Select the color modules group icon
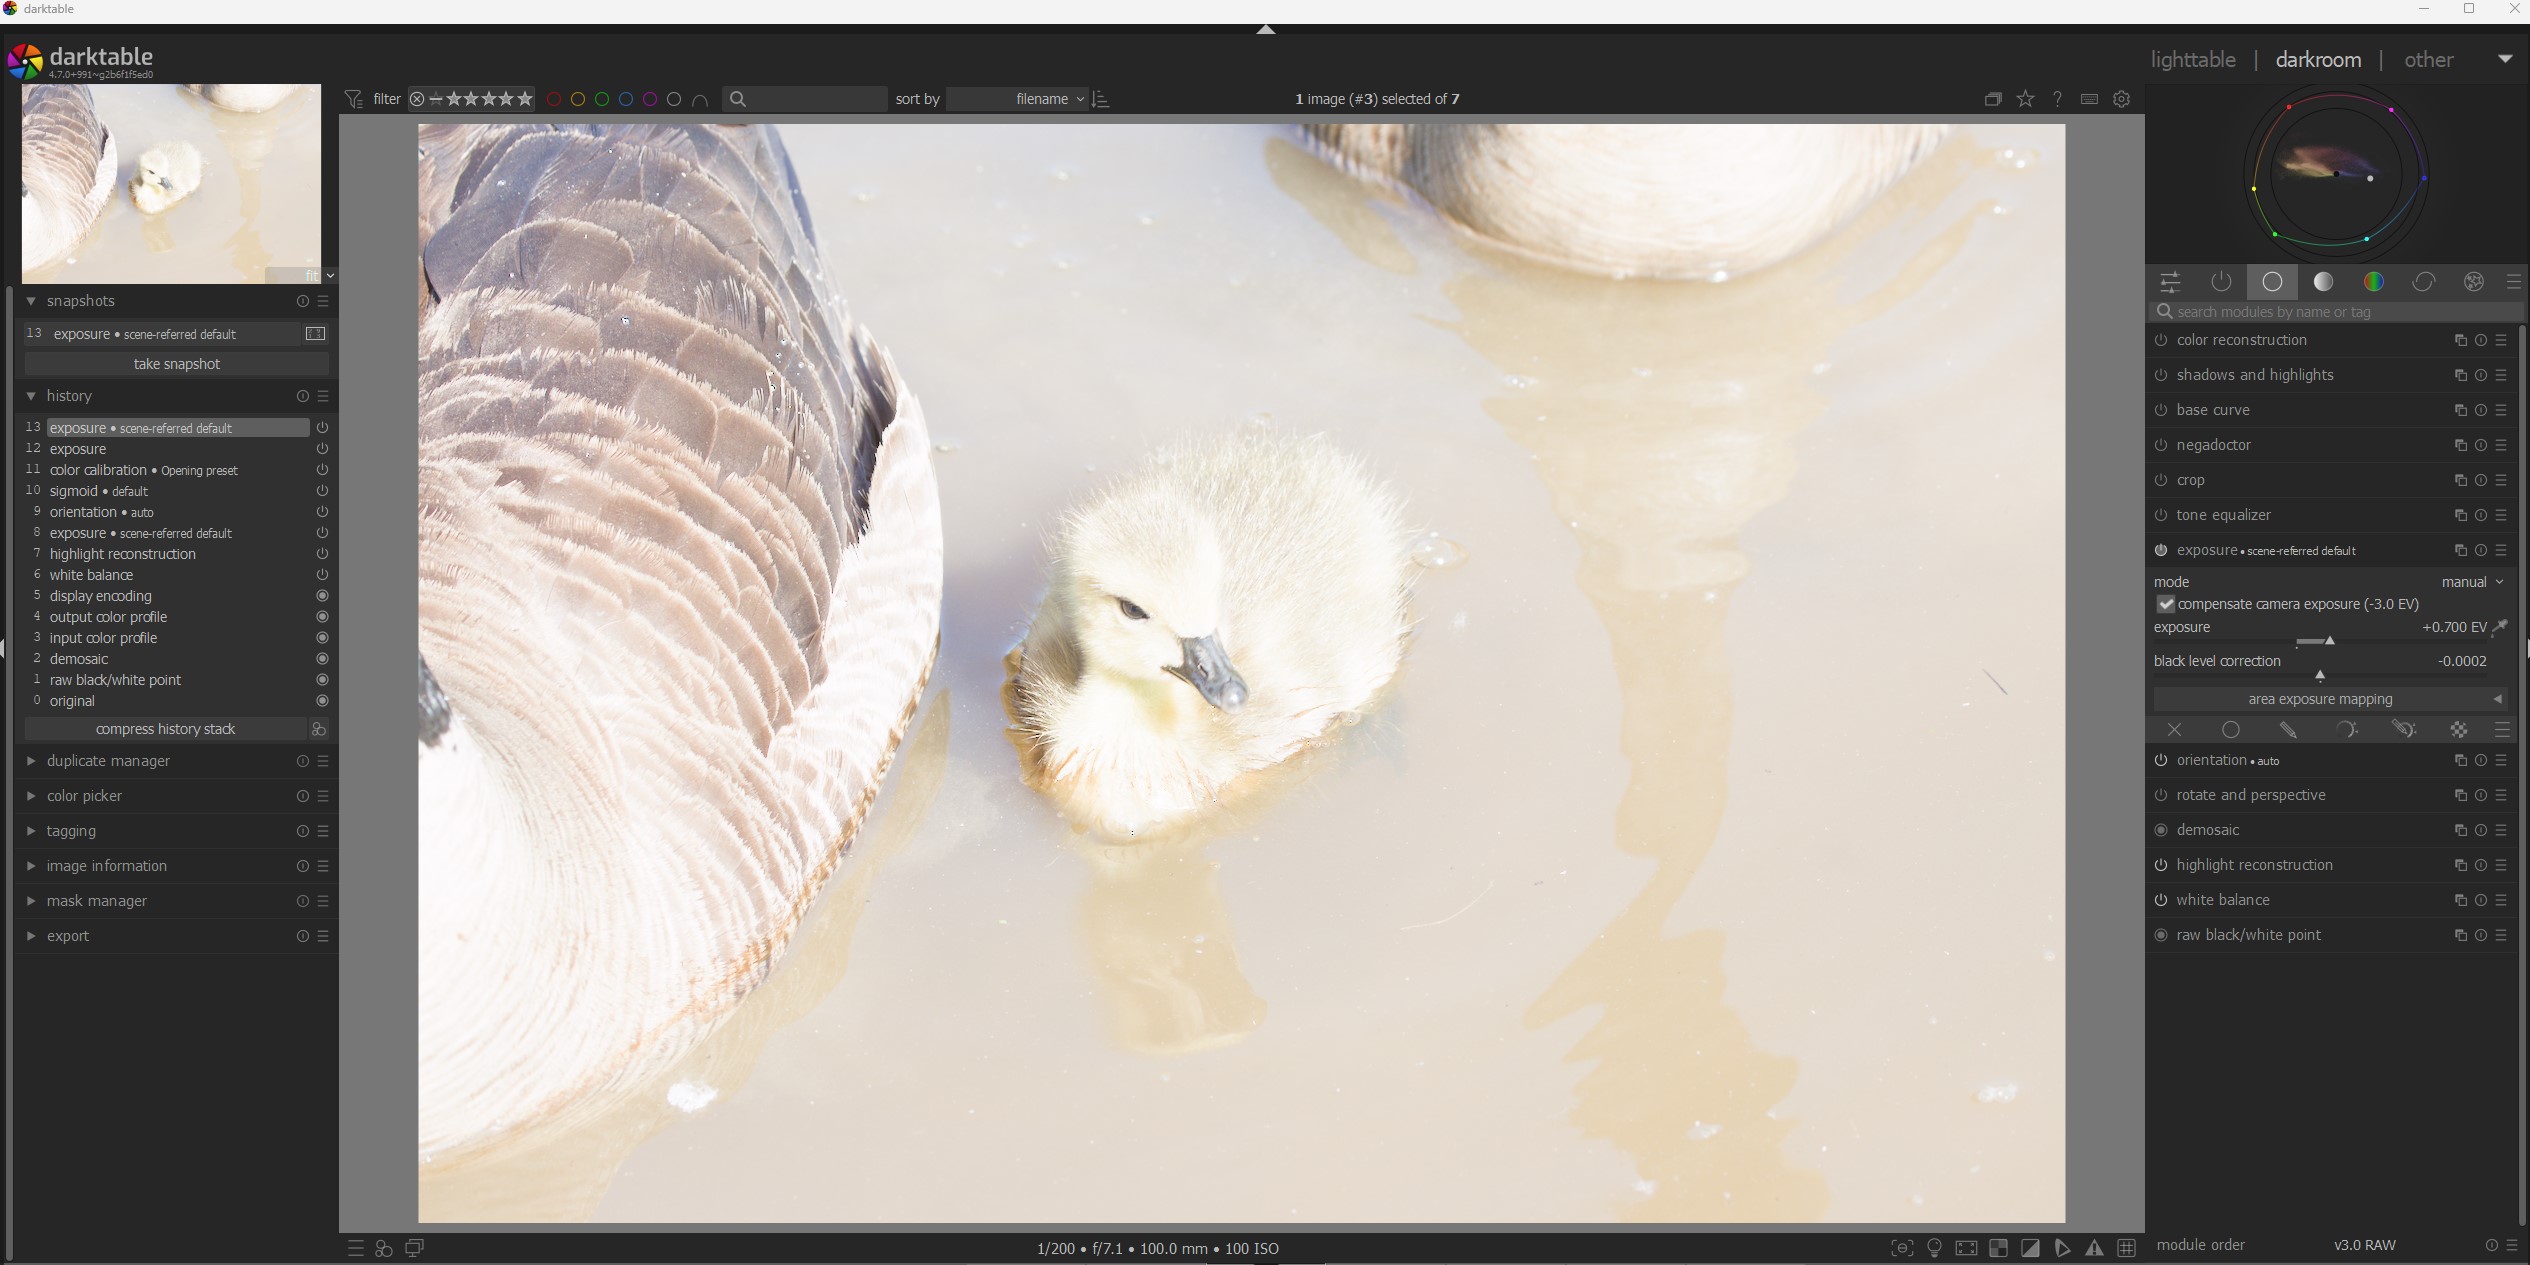The height and width of the screenshot is (1265, 2530). [2373, 283]
